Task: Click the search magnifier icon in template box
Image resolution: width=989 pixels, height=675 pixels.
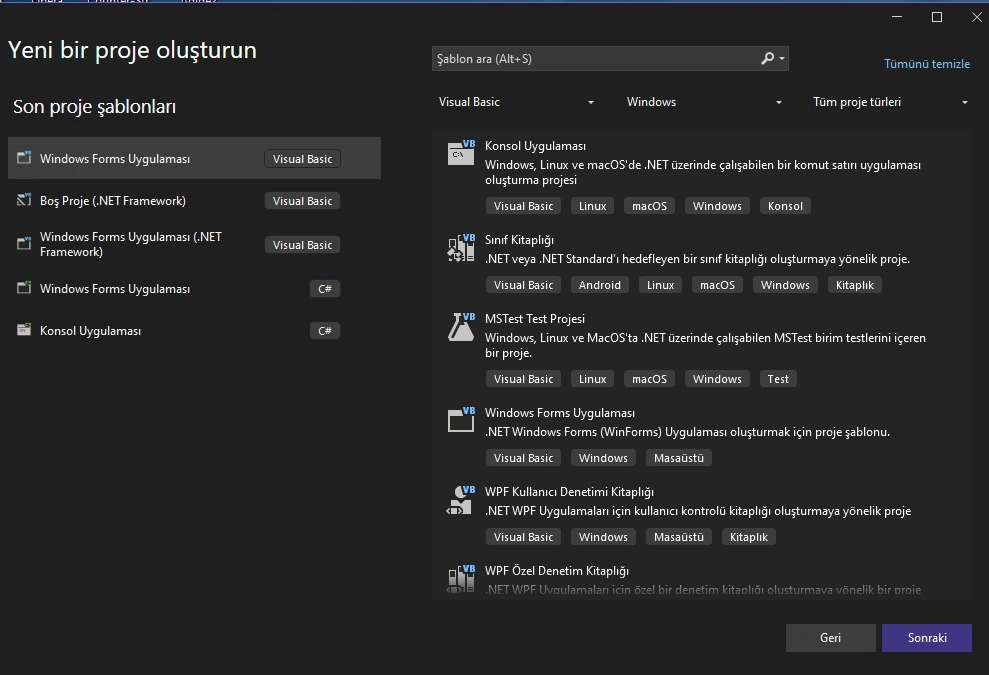Action: click(x=767, y=59)
